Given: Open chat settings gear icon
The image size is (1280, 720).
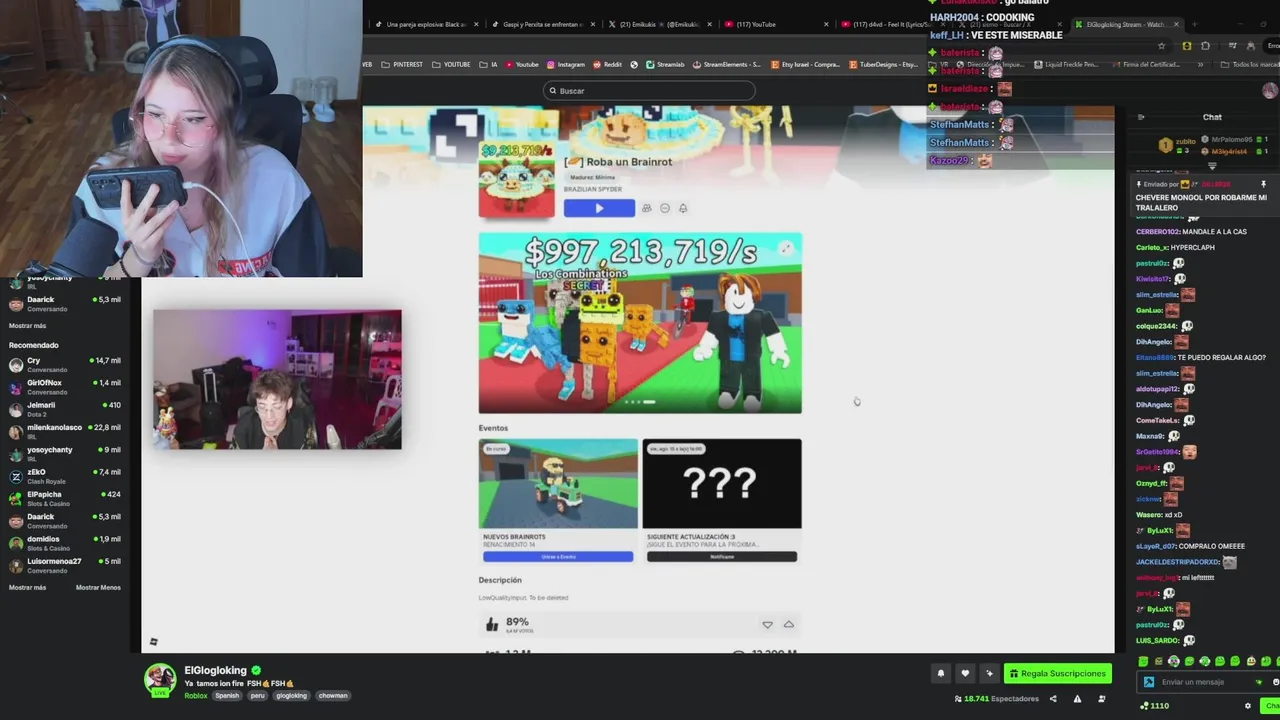Looking at the screenshot, I should tap(1247, 706).
